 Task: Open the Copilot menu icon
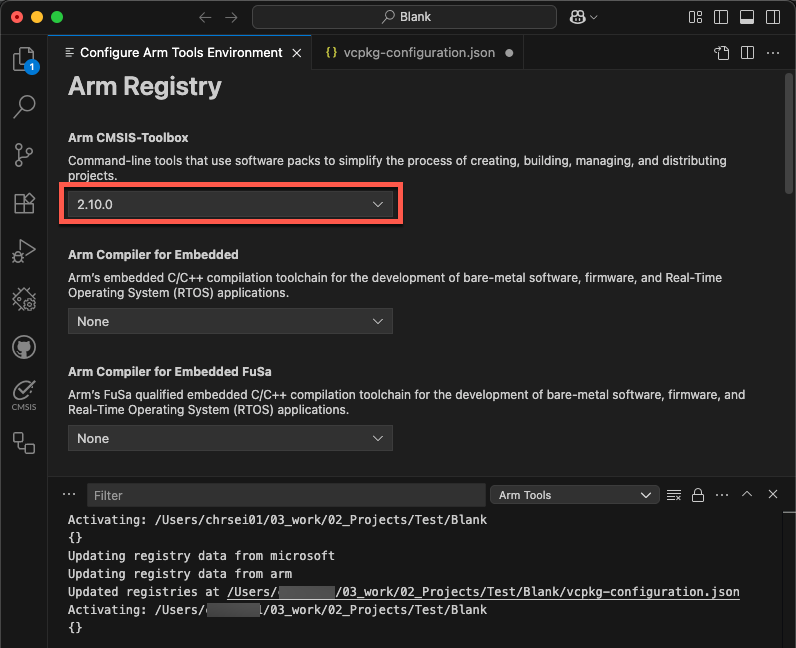pos(583,17)
